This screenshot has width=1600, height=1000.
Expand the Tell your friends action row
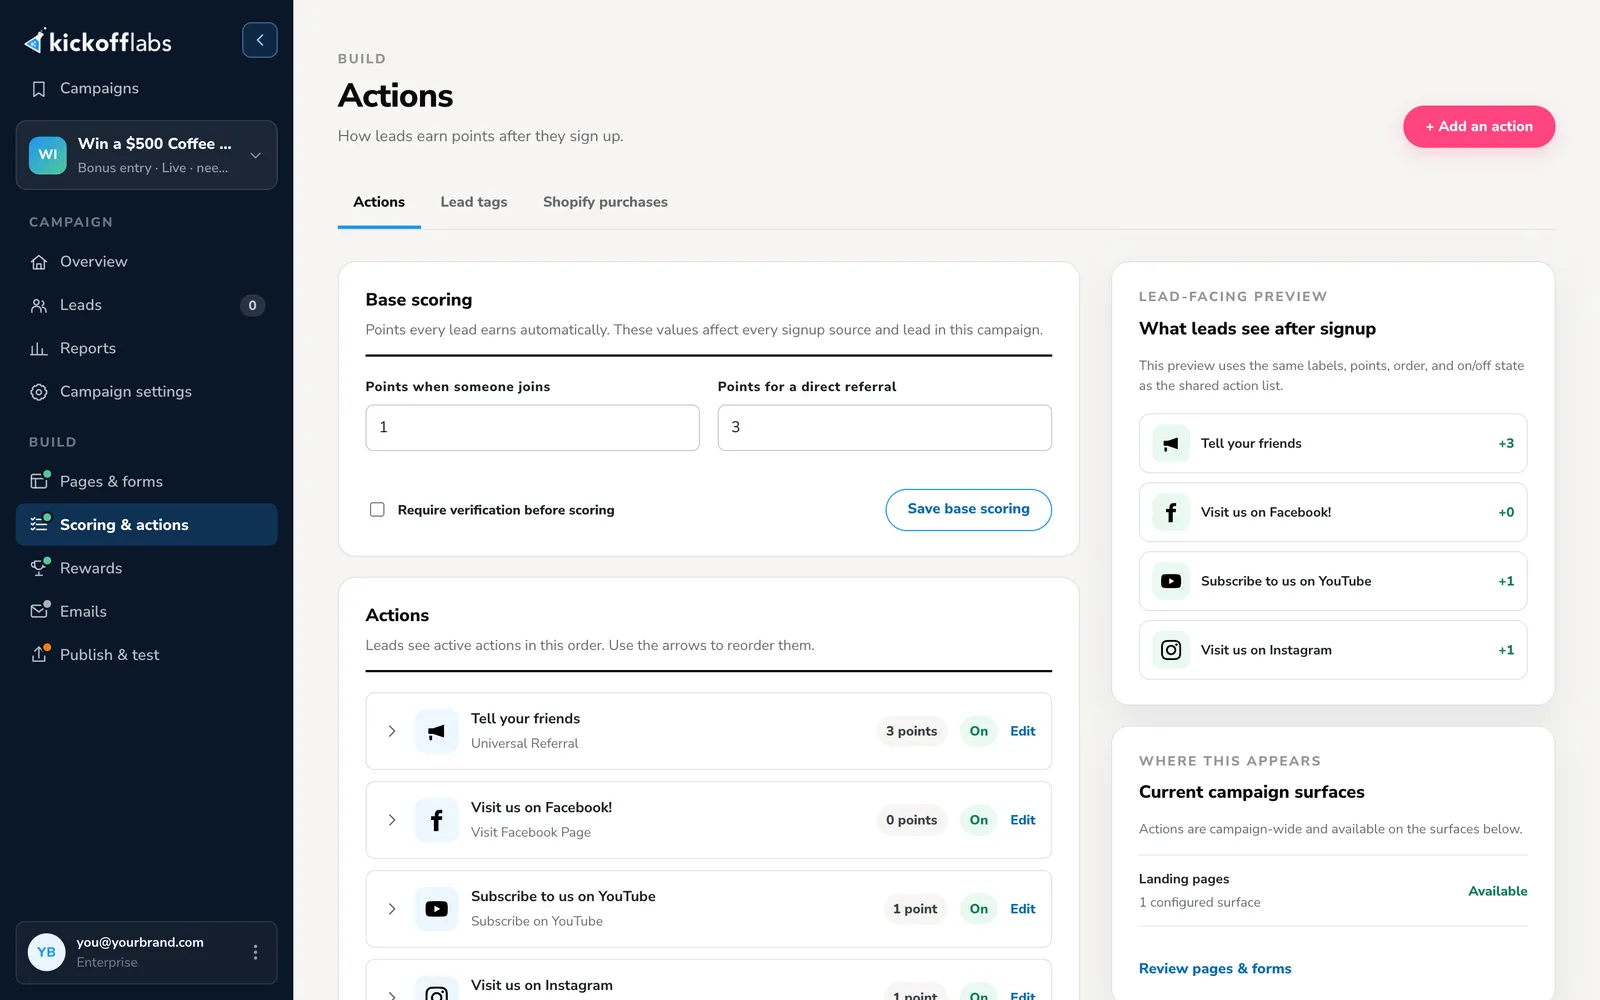[392, 731]
